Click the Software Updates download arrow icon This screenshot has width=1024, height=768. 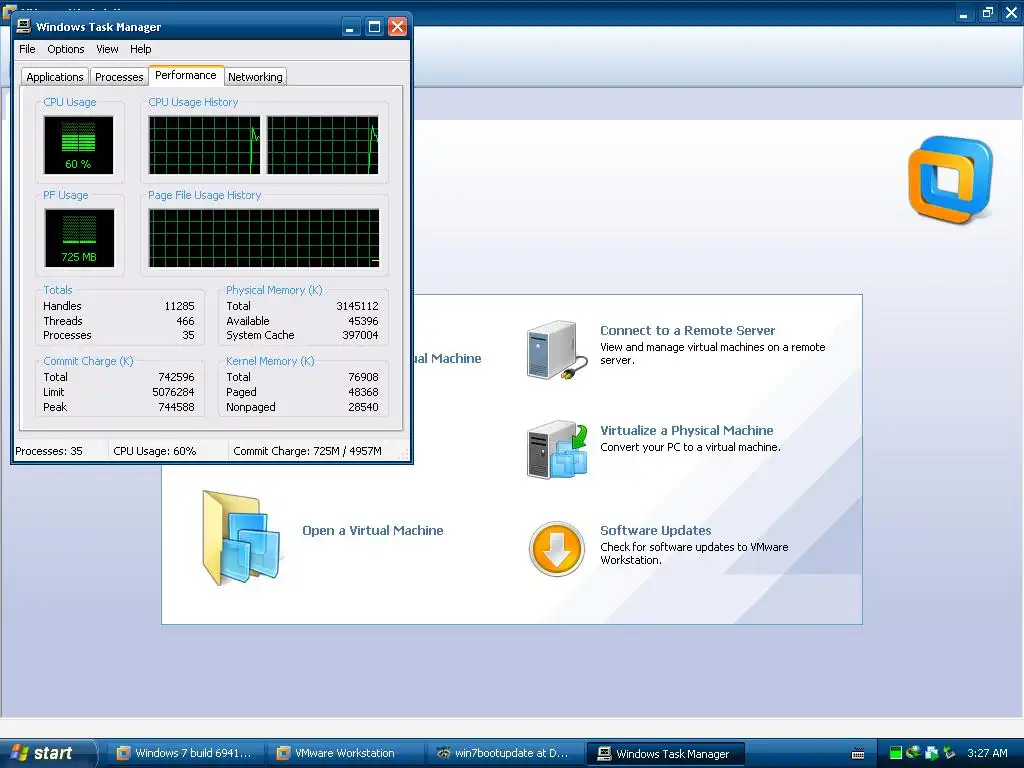pos(556,549)
